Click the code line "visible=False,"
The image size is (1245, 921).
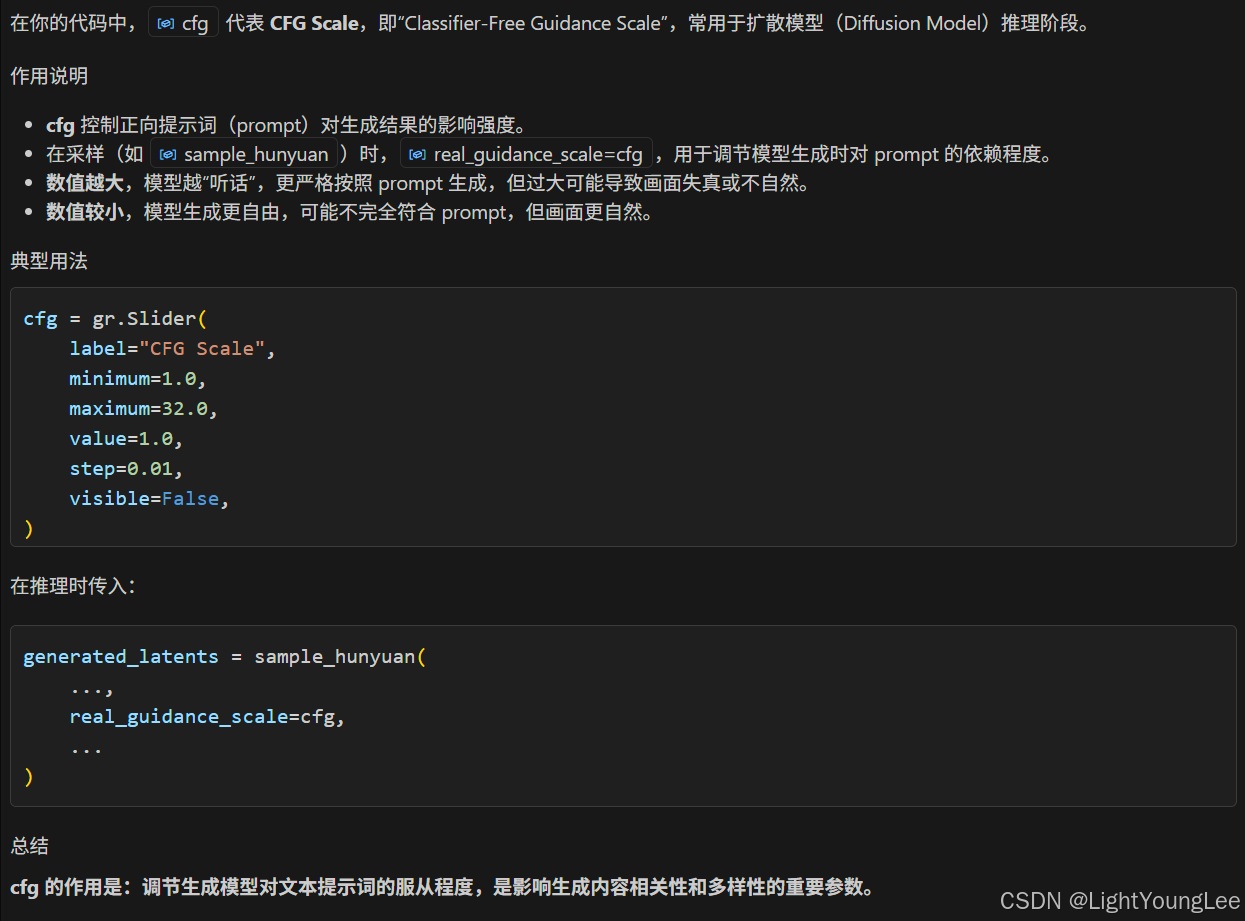pyautogui.click(x=149, y=499)
